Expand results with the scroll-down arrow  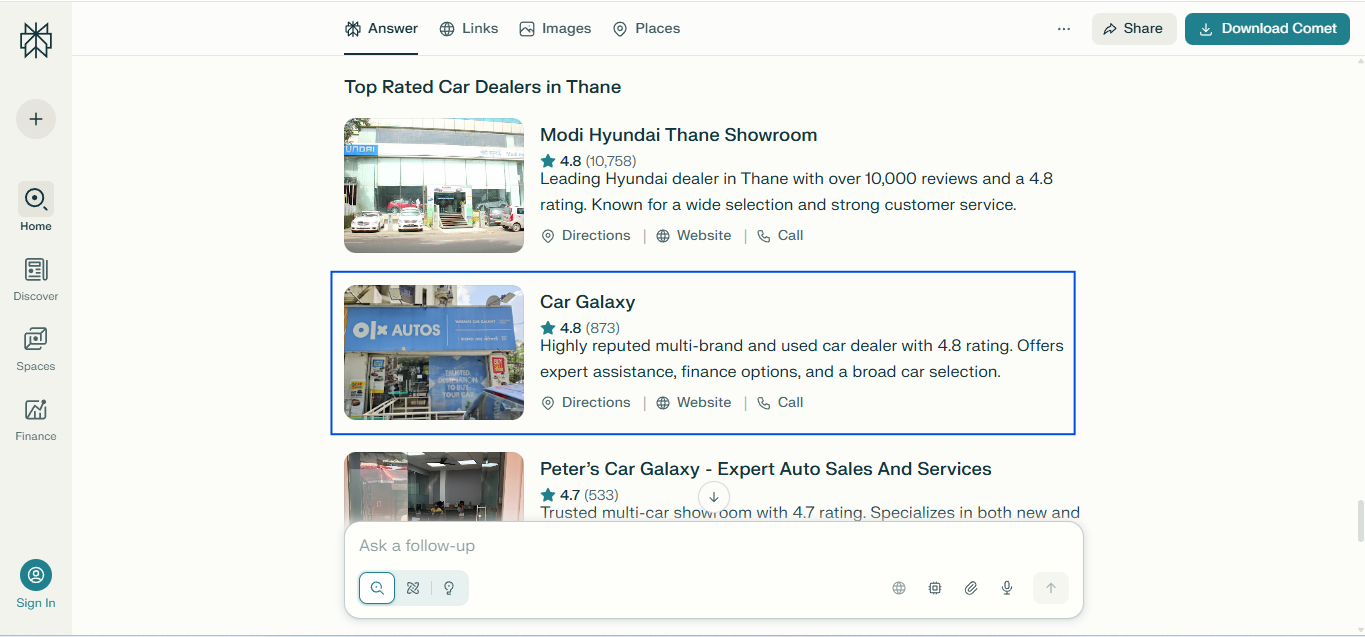713,496
